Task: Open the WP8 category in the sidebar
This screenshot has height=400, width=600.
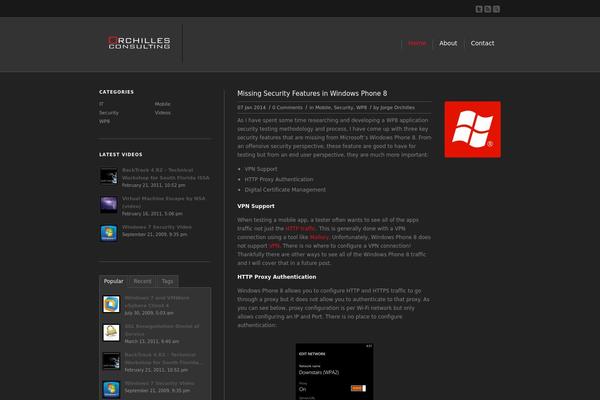Action: [104, 121]
